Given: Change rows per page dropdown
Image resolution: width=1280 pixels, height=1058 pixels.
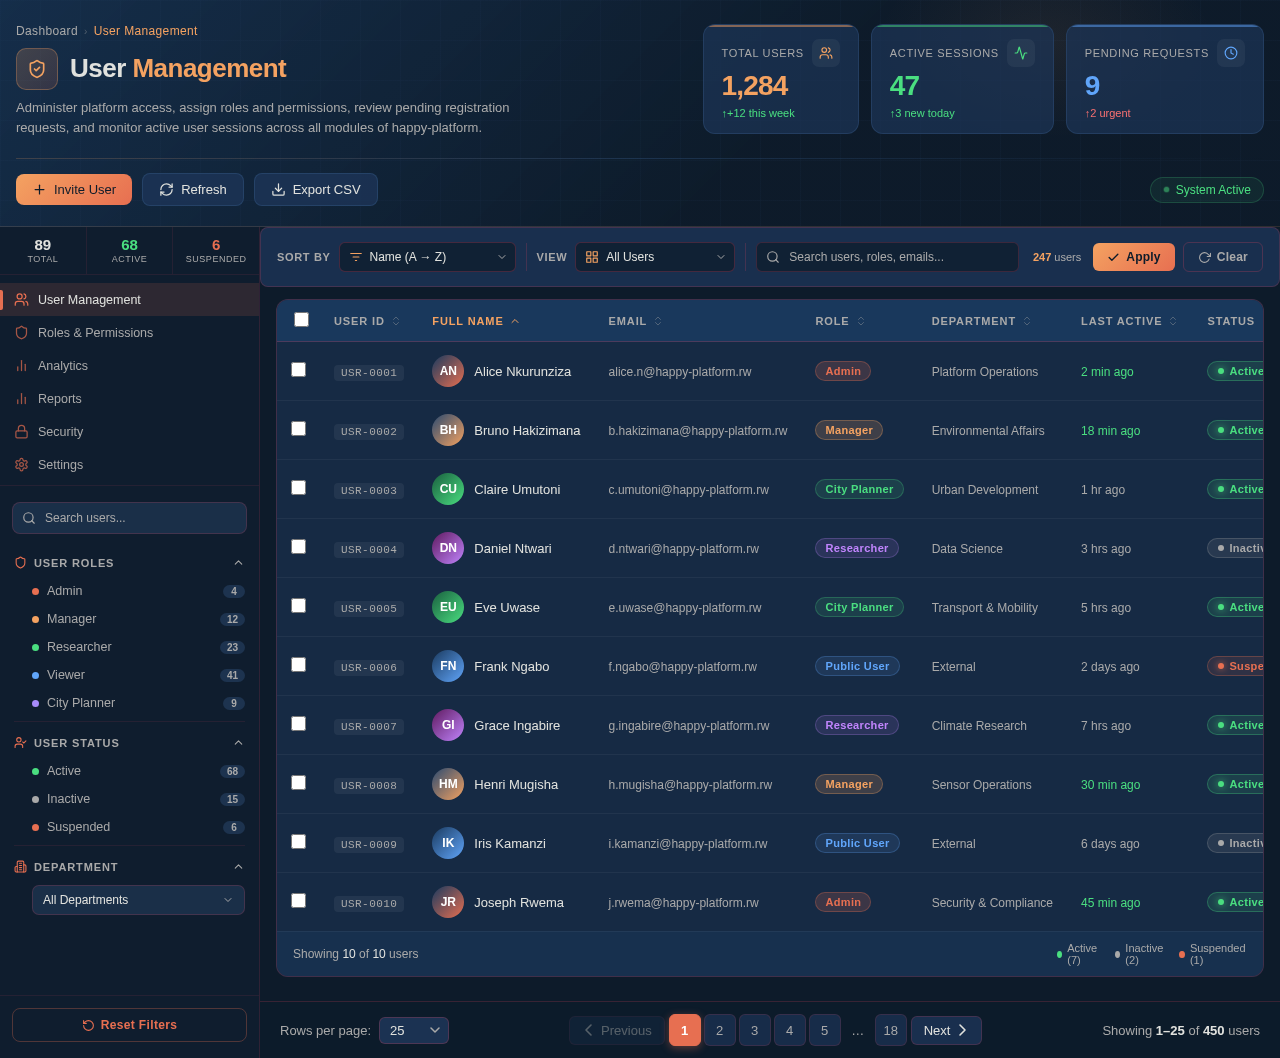Looking at the screenshot, I should [x=414, y=1030].
